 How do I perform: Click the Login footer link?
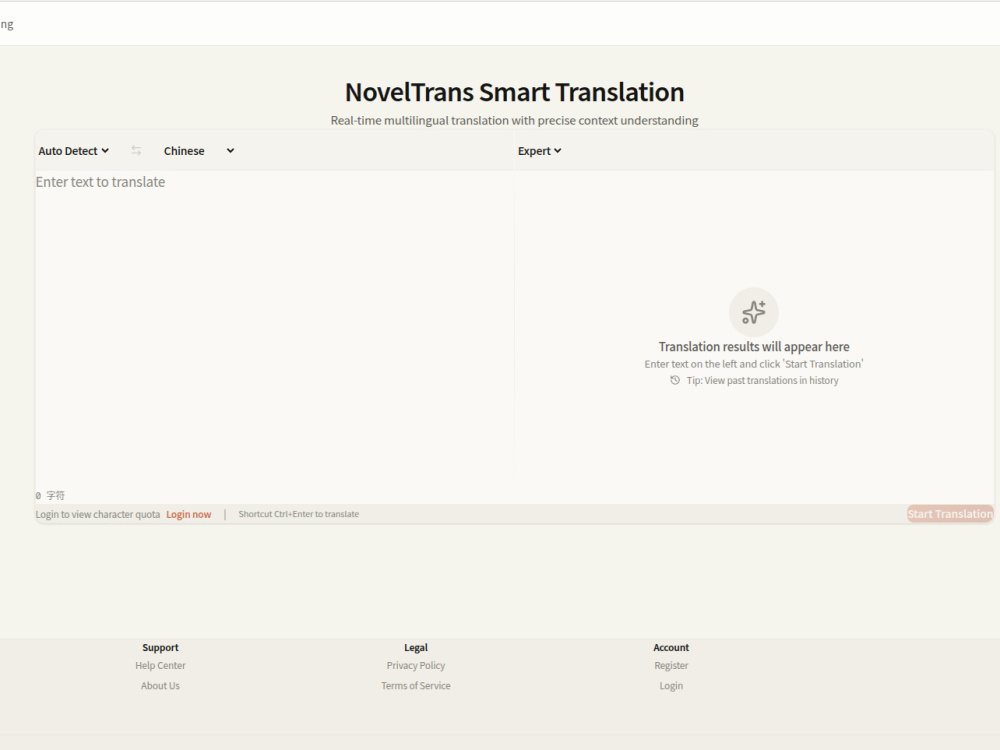click(671, 686)
